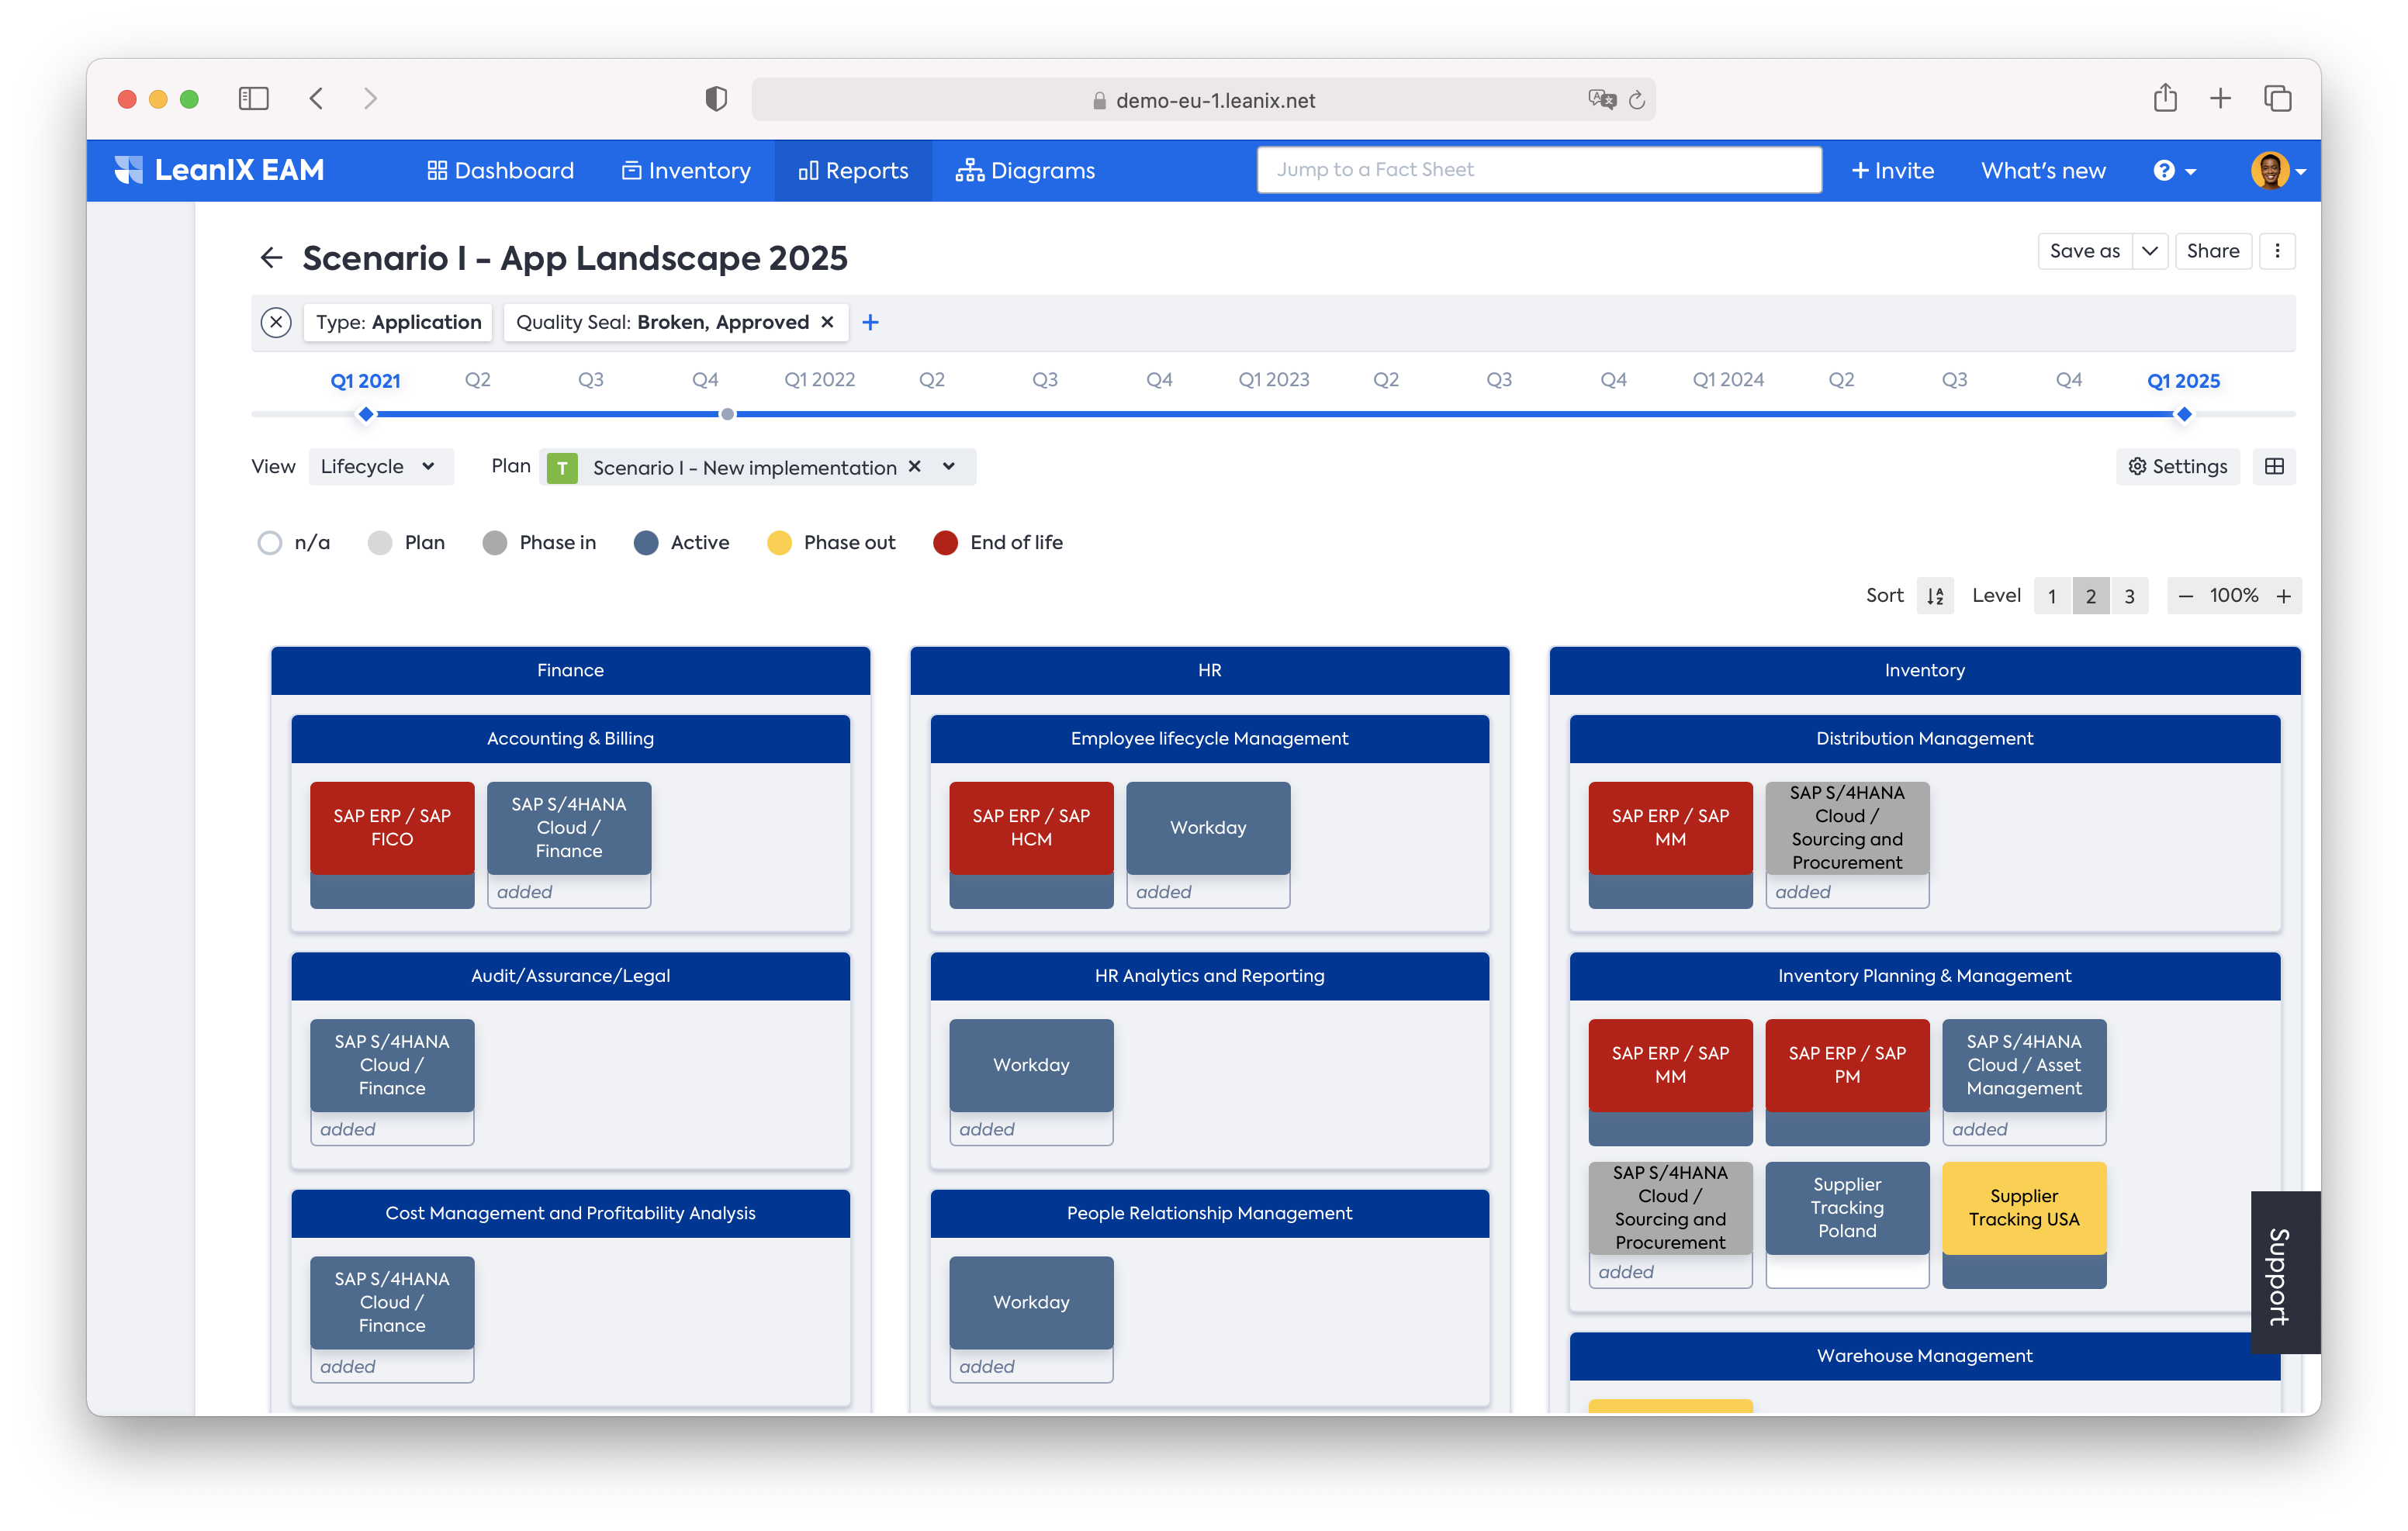Open the Reports tab
The image size is (2408, 1531).
(x=853, y=171)
